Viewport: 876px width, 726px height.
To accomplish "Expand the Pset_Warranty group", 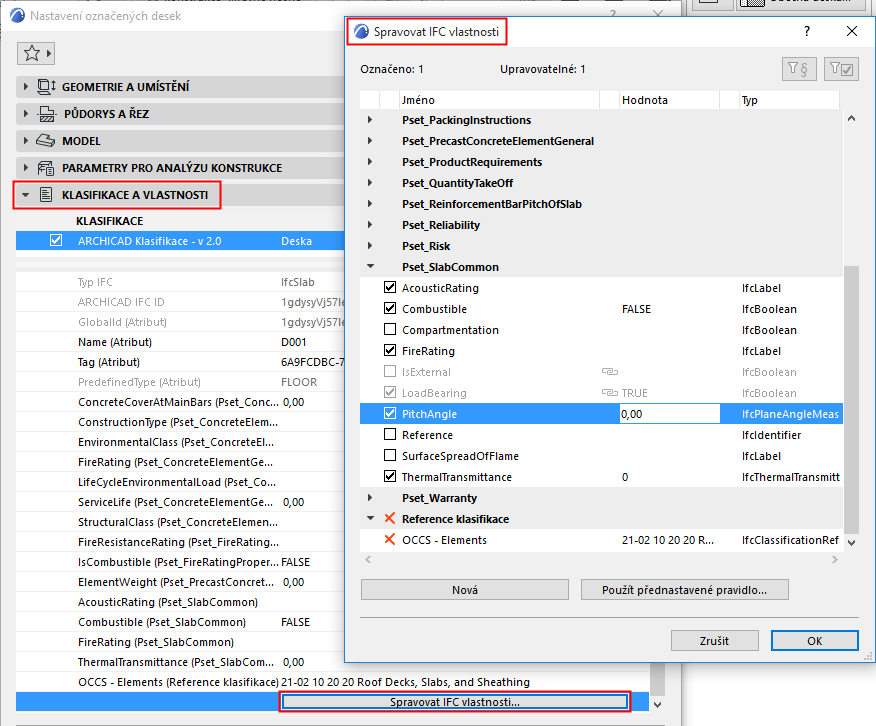I will [x=370, y=497].
